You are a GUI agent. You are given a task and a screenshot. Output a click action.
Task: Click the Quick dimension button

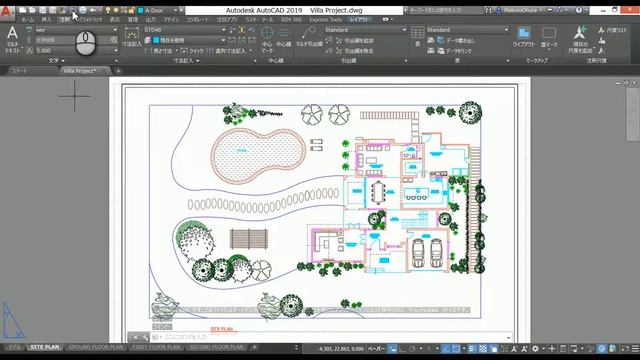[x=192, y=51]
